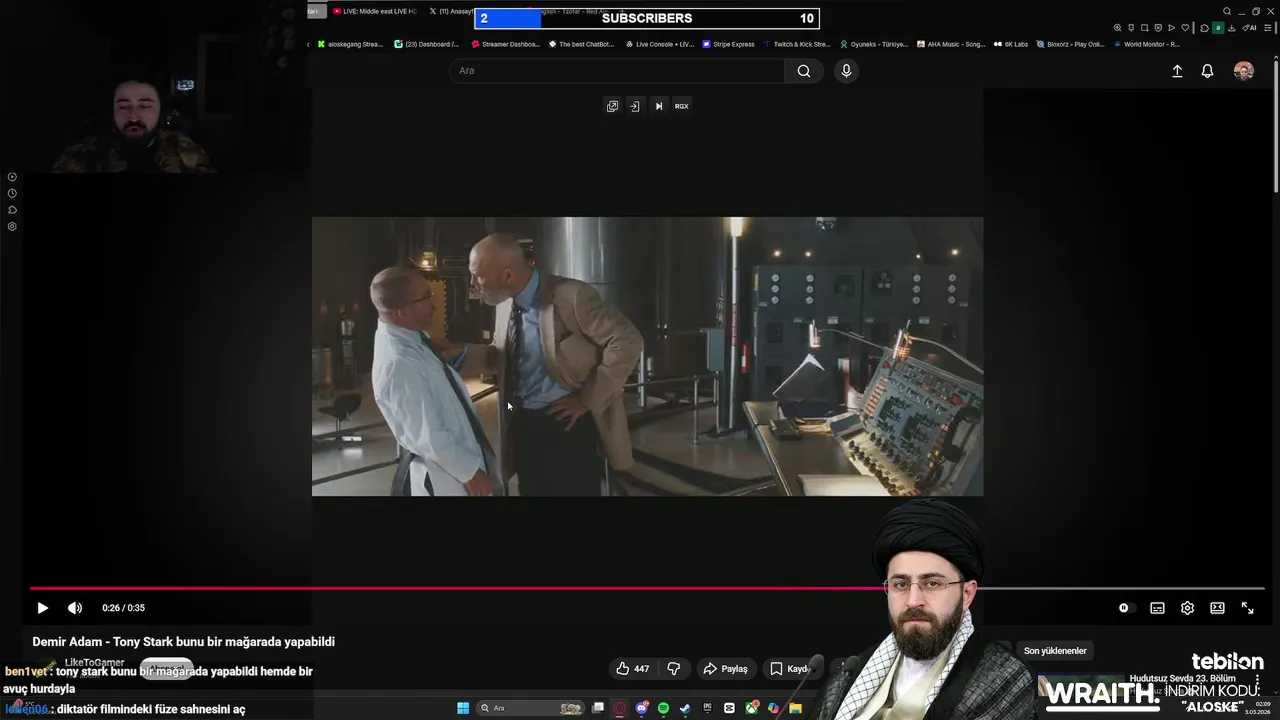Open video player settings gear
Viewport: 1280px width, 720px height.
(1187, 608)
